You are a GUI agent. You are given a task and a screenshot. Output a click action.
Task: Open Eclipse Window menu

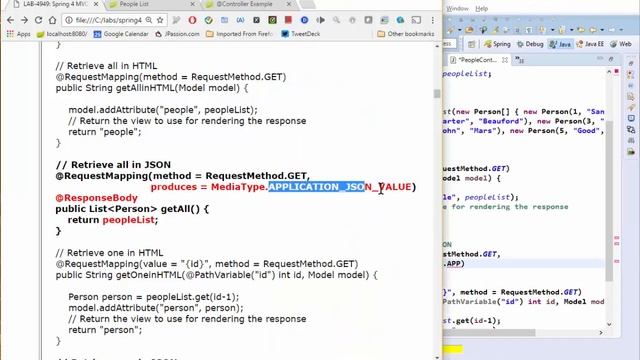click(x=457, y=9)
